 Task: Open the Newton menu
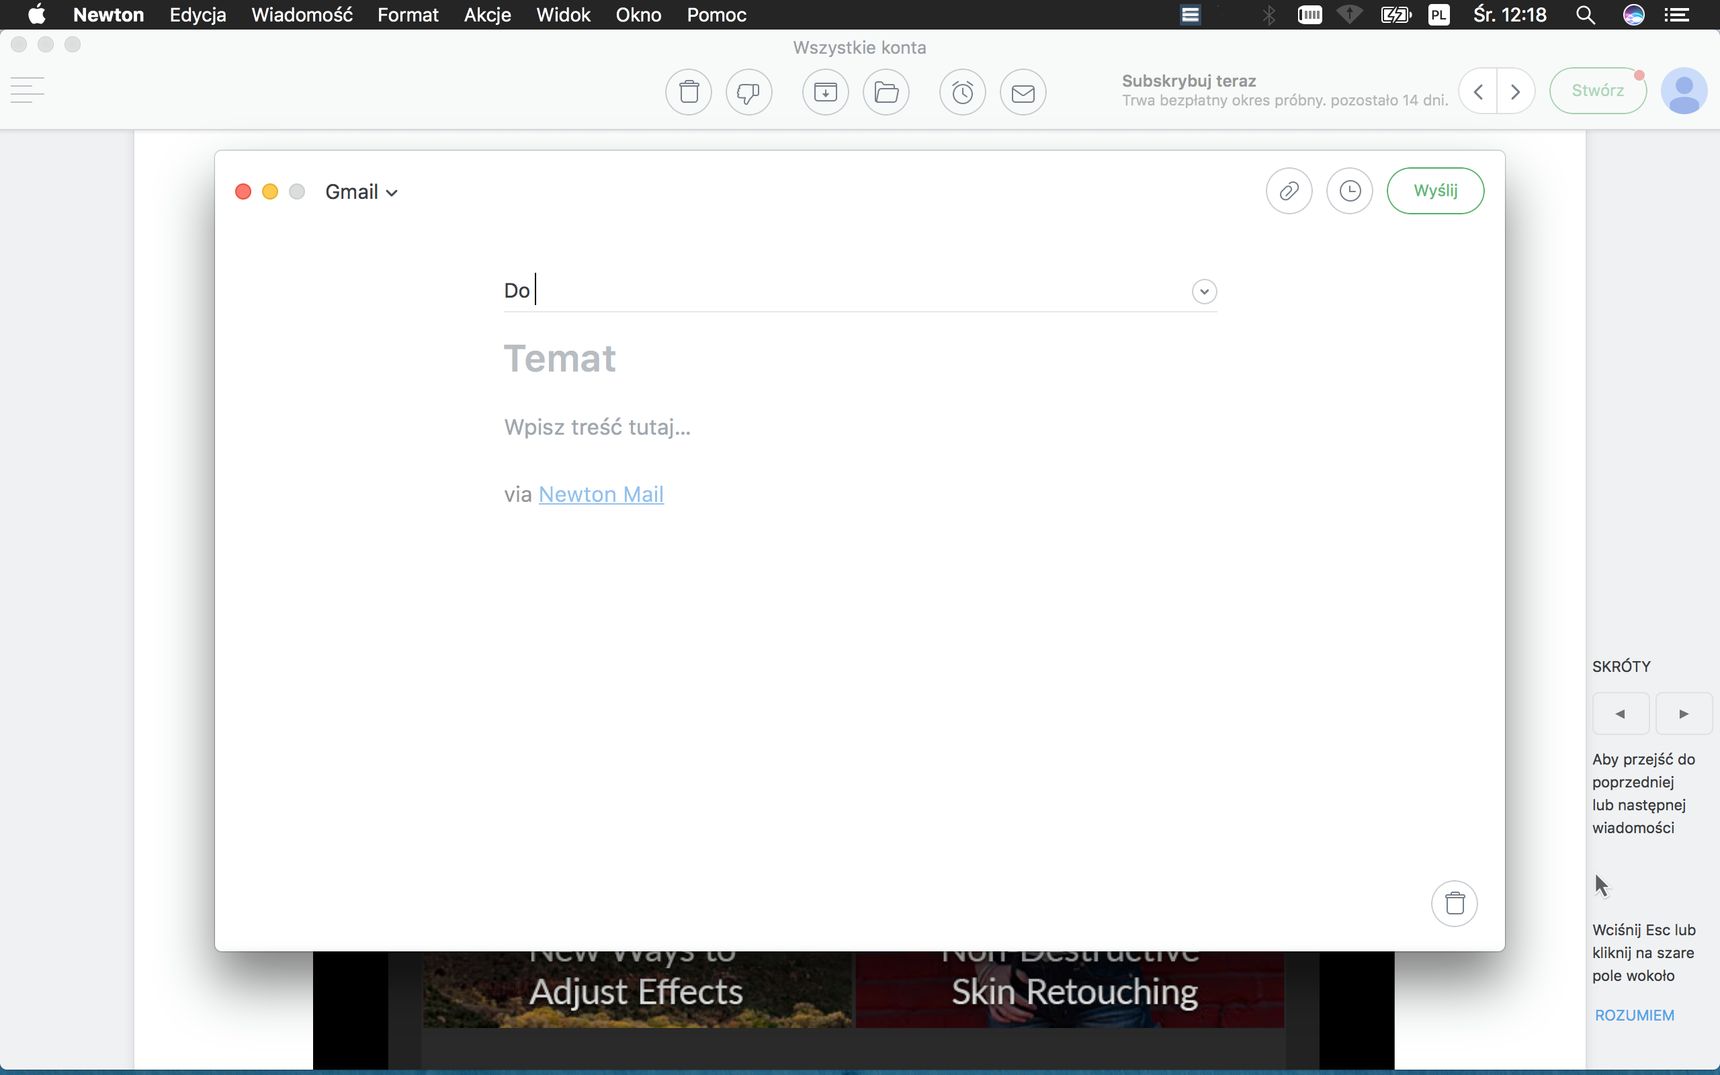pos(108,14)
